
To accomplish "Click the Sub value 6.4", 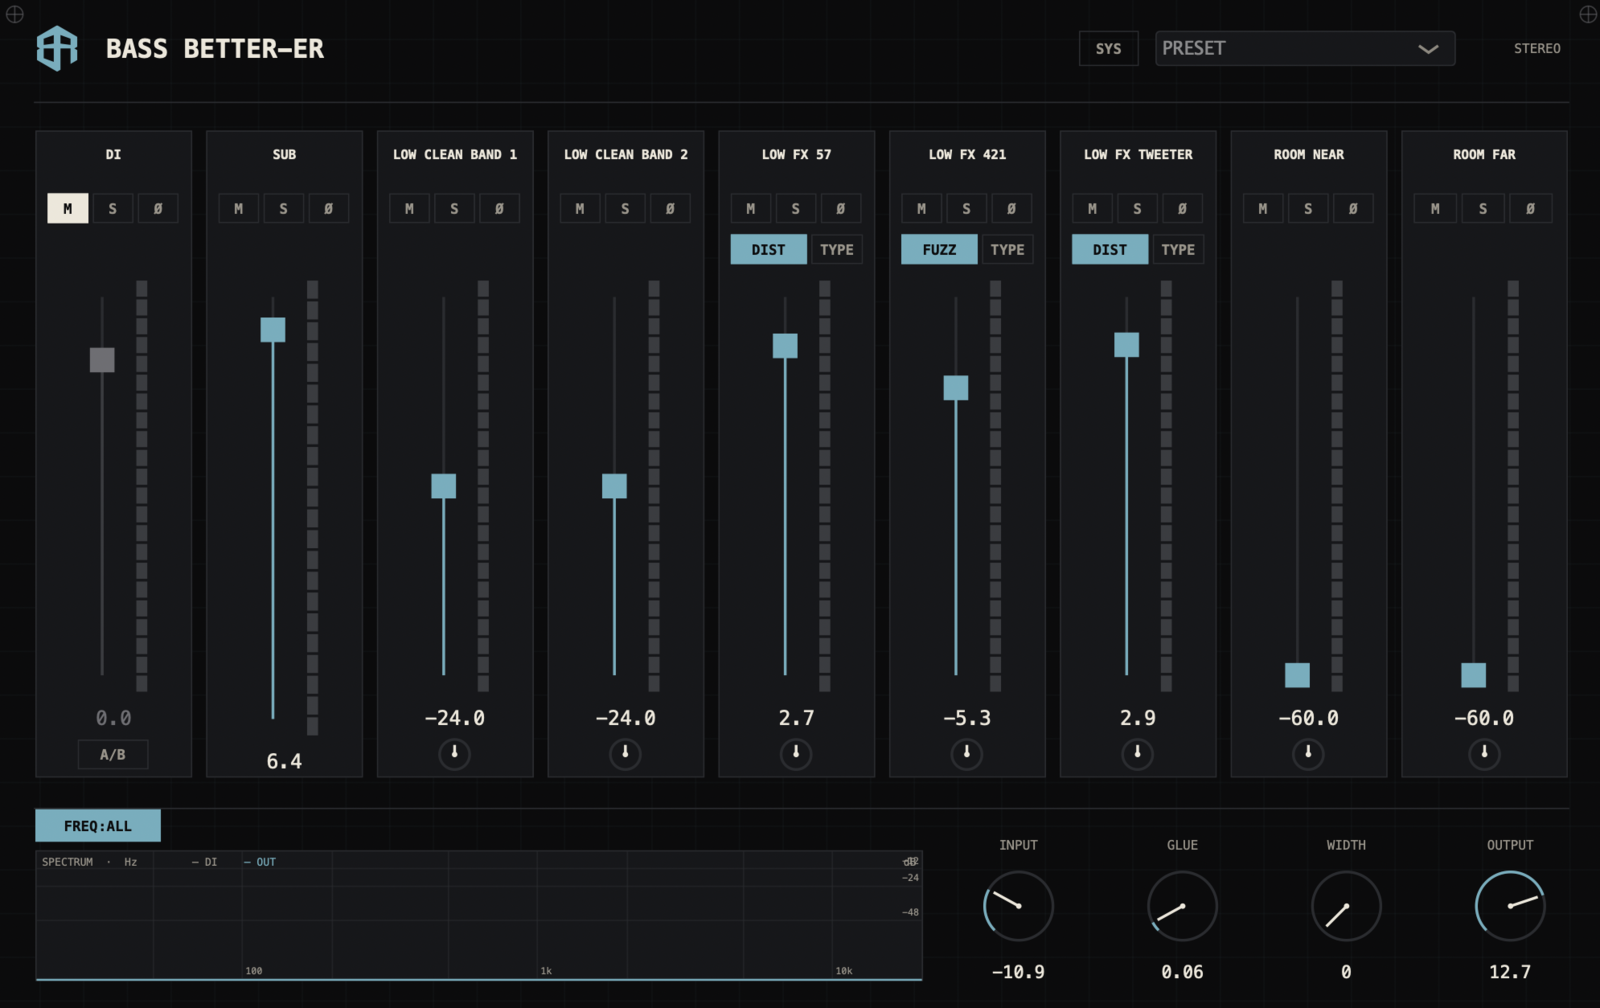I will tap(284, 761).
